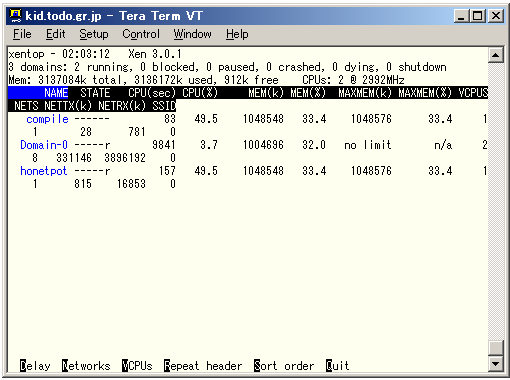Image resolution: width=510 pixels, height=380 pixels.
Task: Click Domain-0 NETTX value 331146
Action: [74, 158]
